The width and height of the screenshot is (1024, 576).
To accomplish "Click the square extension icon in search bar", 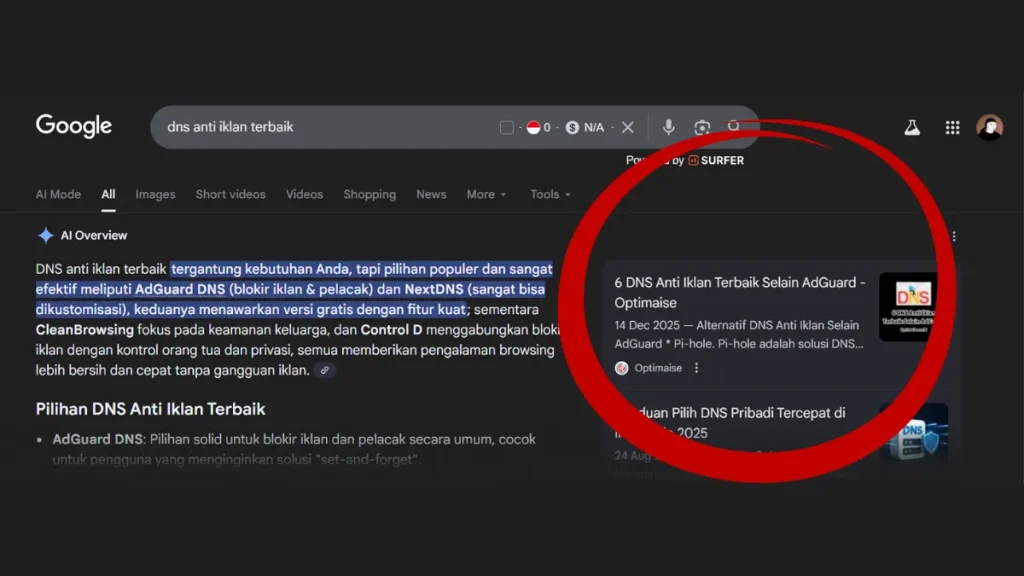I will pyautogui.click(x=506, y=127).
